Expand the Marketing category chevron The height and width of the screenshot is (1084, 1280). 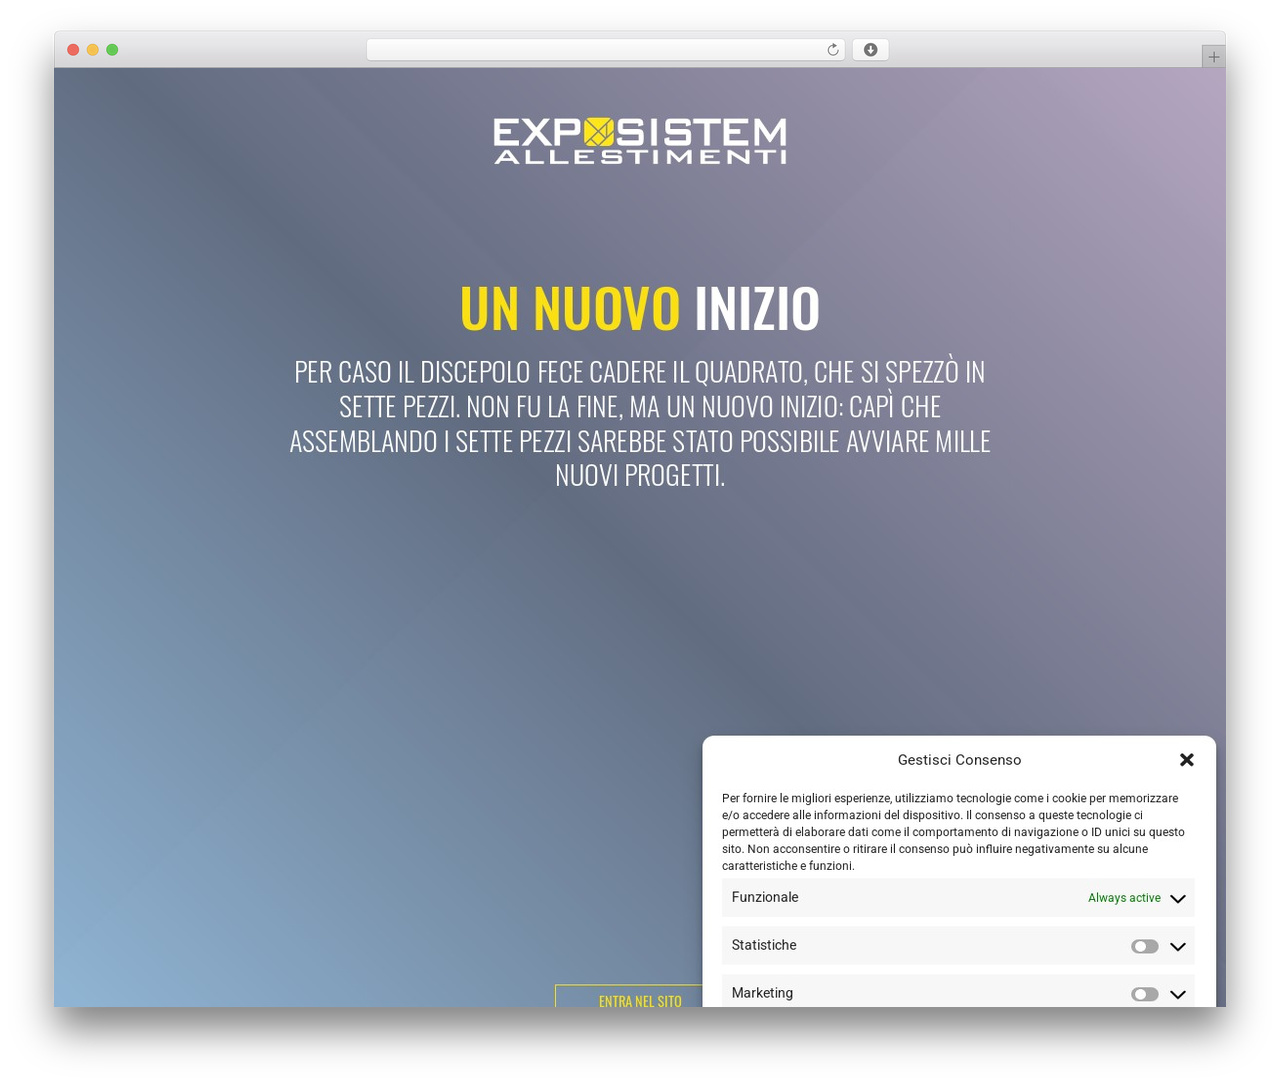[x=1178, y=994]
